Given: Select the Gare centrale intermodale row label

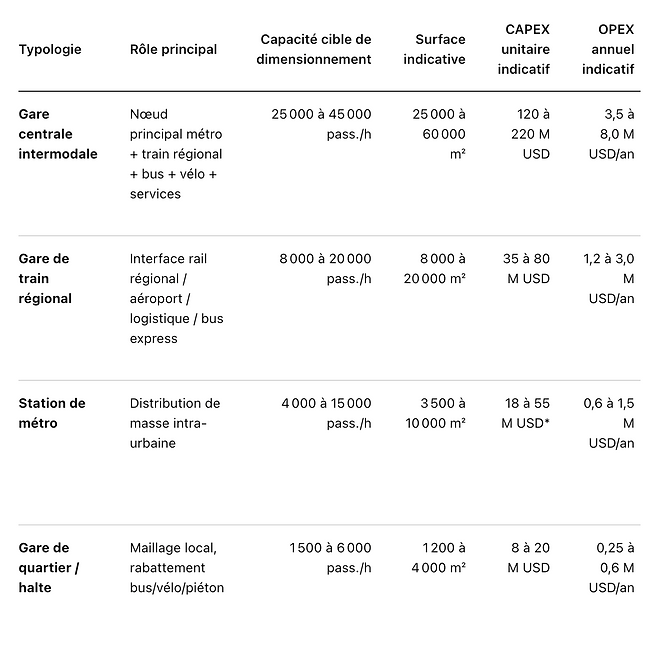Looking at the screenshot, I should [x=58, y=134].
